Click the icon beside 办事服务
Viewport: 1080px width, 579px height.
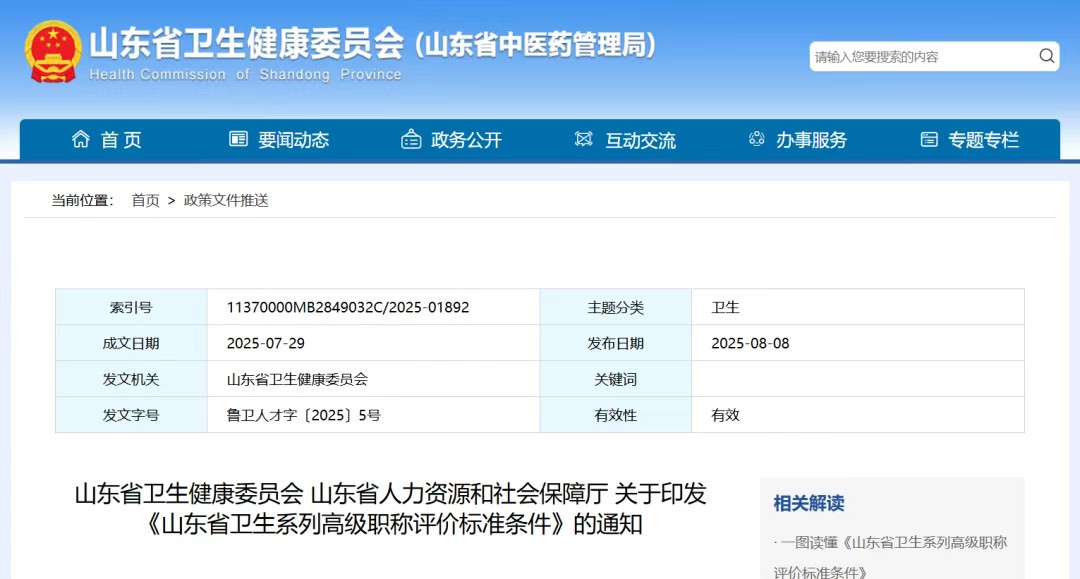pyautogui.click(x=756, y=139)
